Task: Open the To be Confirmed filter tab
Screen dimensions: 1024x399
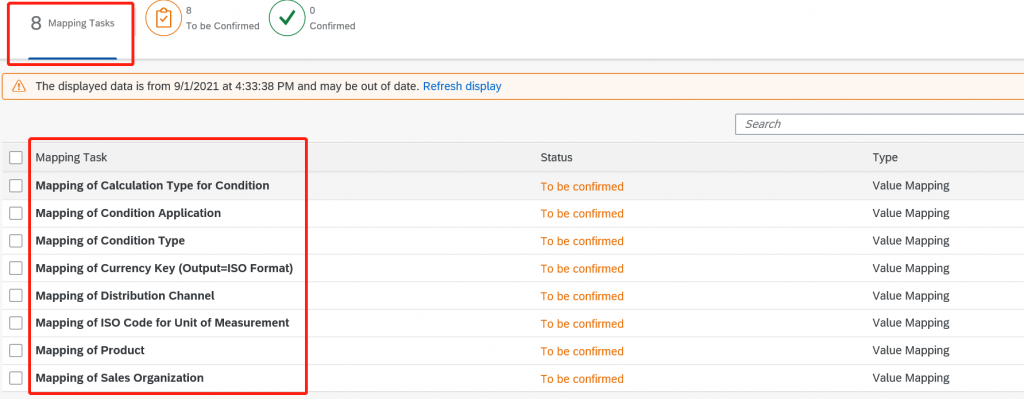Action: point(202,19)
